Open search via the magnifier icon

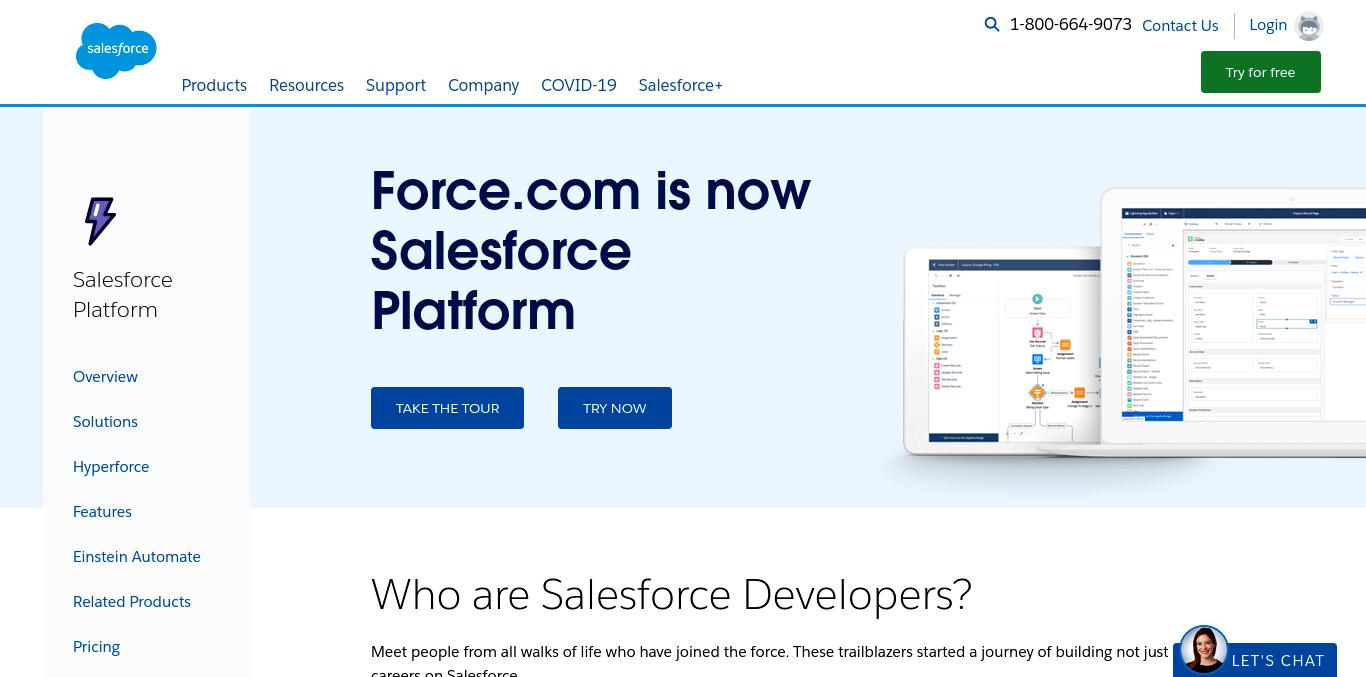pyautogui.click(x=992, y=25)
